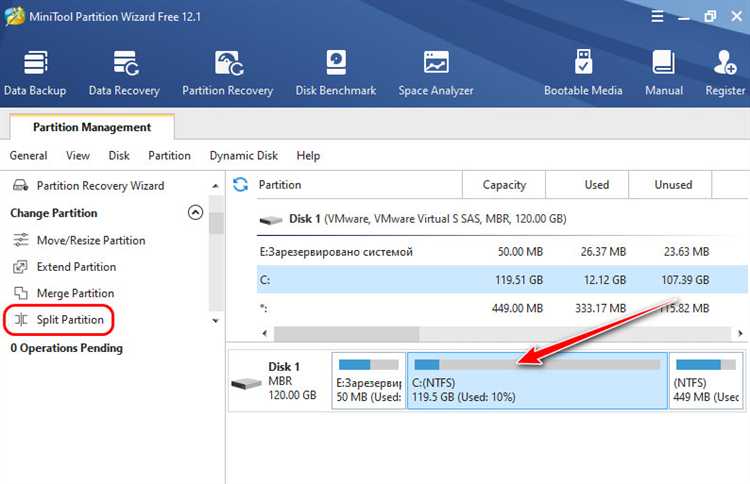Screen dimensions: 750x484
Task: Click the Move/Resize Partition icon
Action: [x=21, y=240]
